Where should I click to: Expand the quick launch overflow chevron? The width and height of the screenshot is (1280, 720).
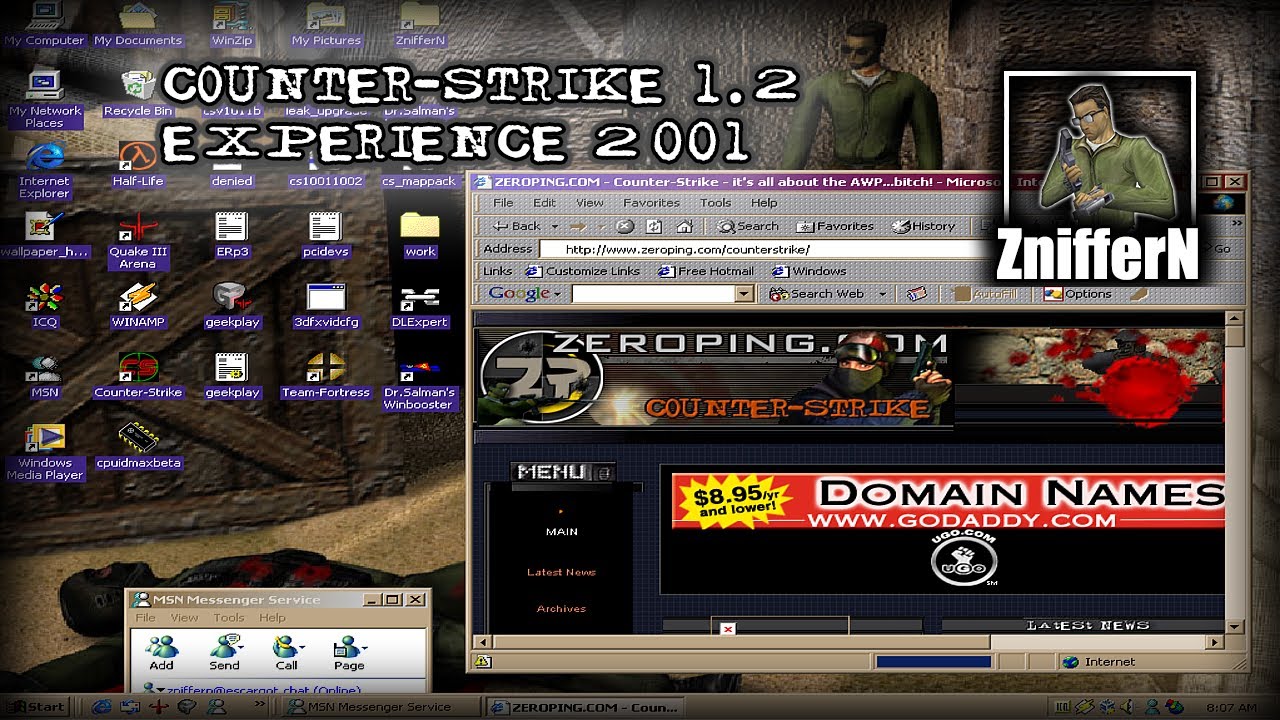pos(262,705)
